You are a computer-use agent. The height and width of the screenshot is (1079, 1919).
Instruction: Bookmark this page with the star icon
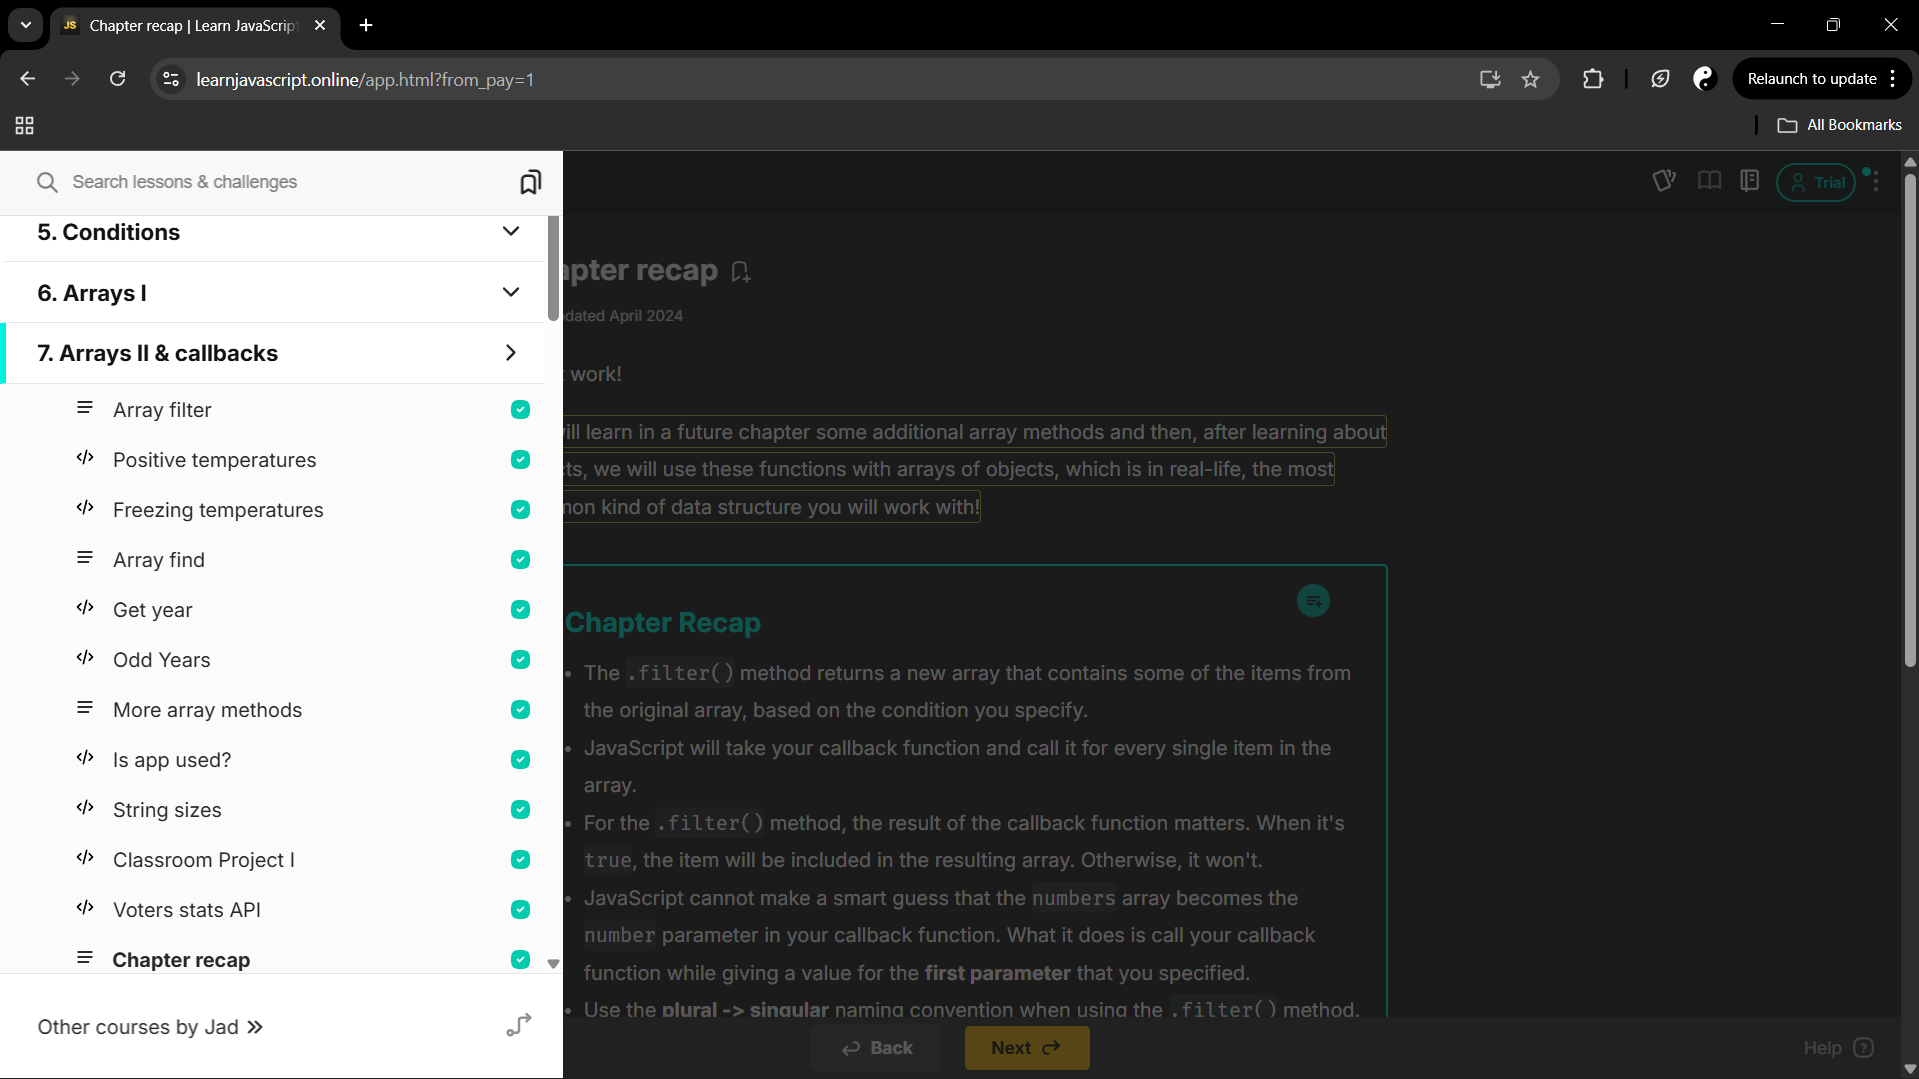(1530, 79)
